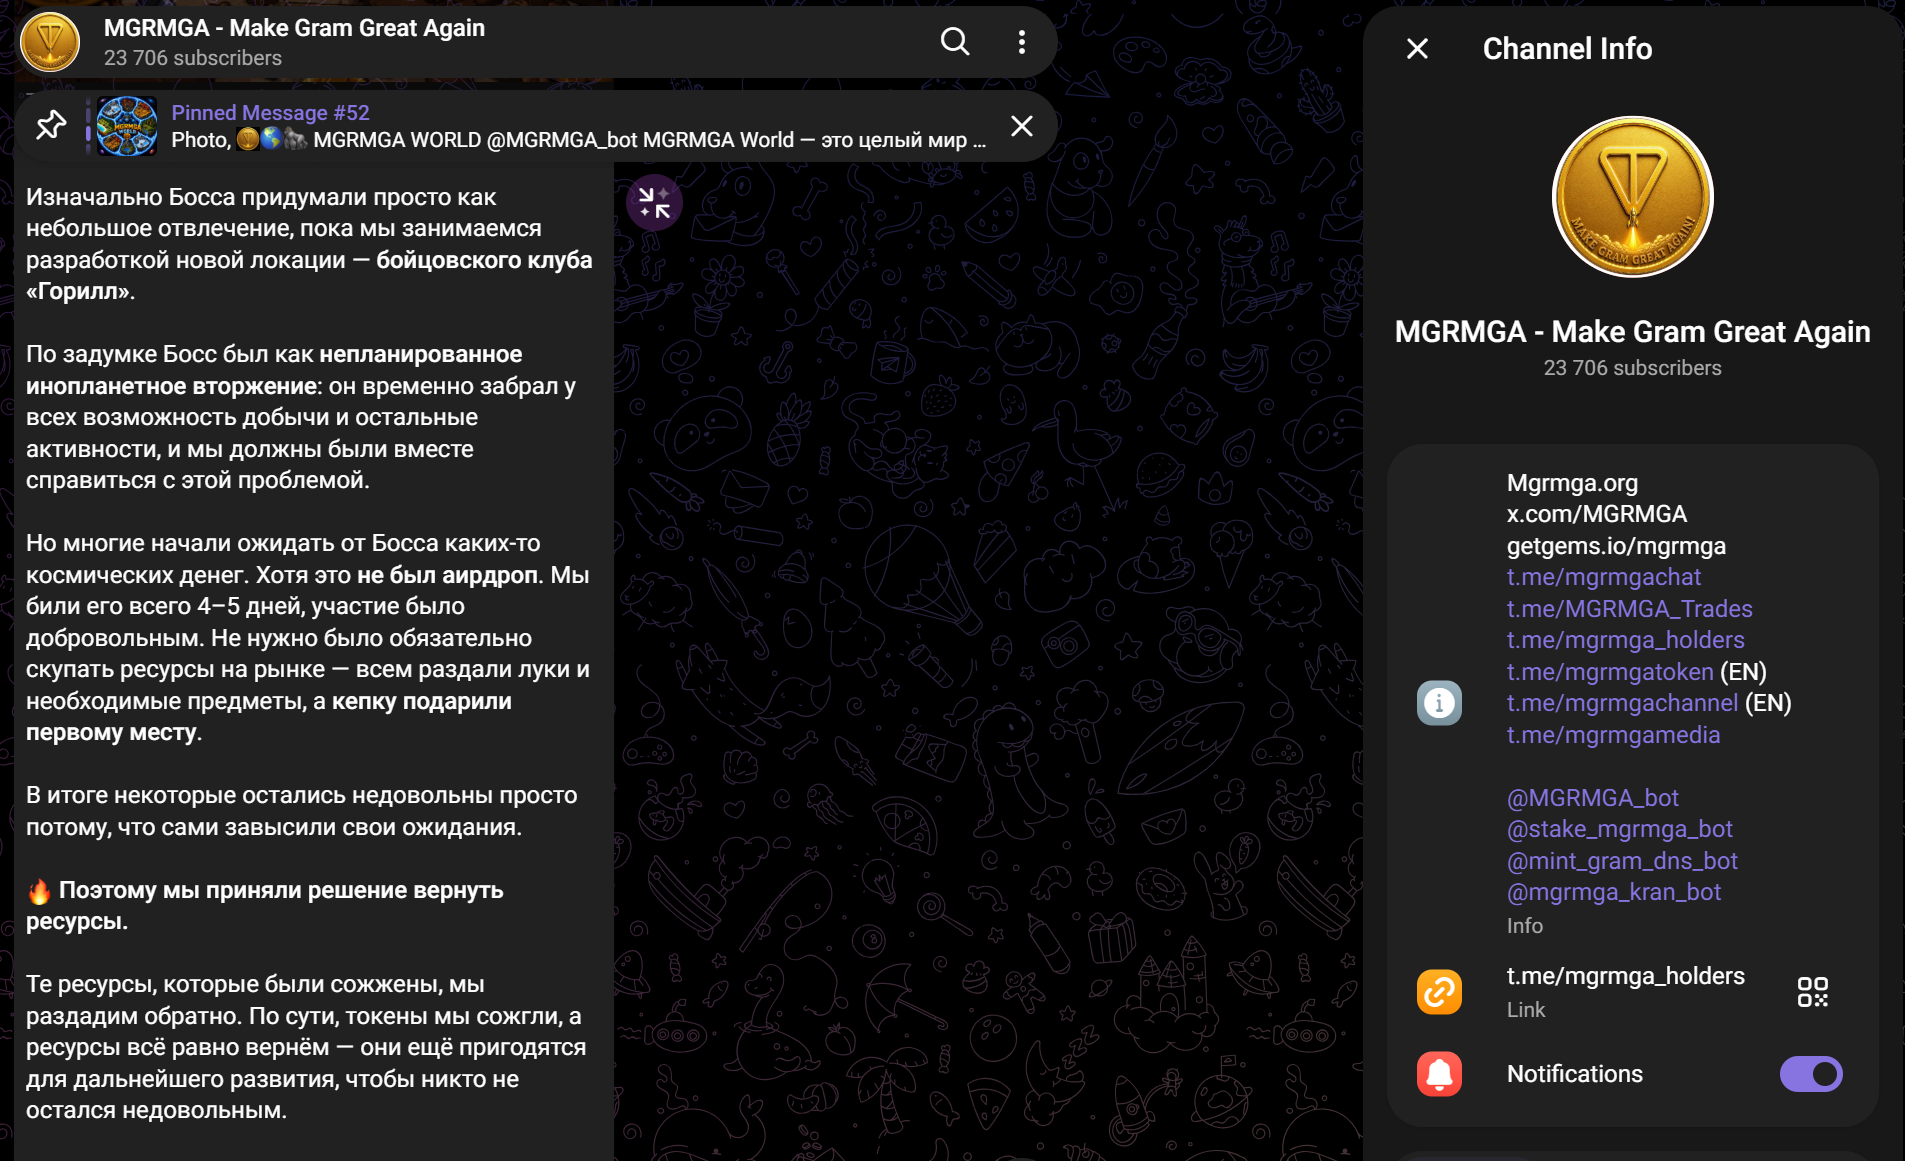Image resolution: width=1905 pixels, height=1161 pixels.
Task: Click the channel title in chat header
Action: point(294,28)
